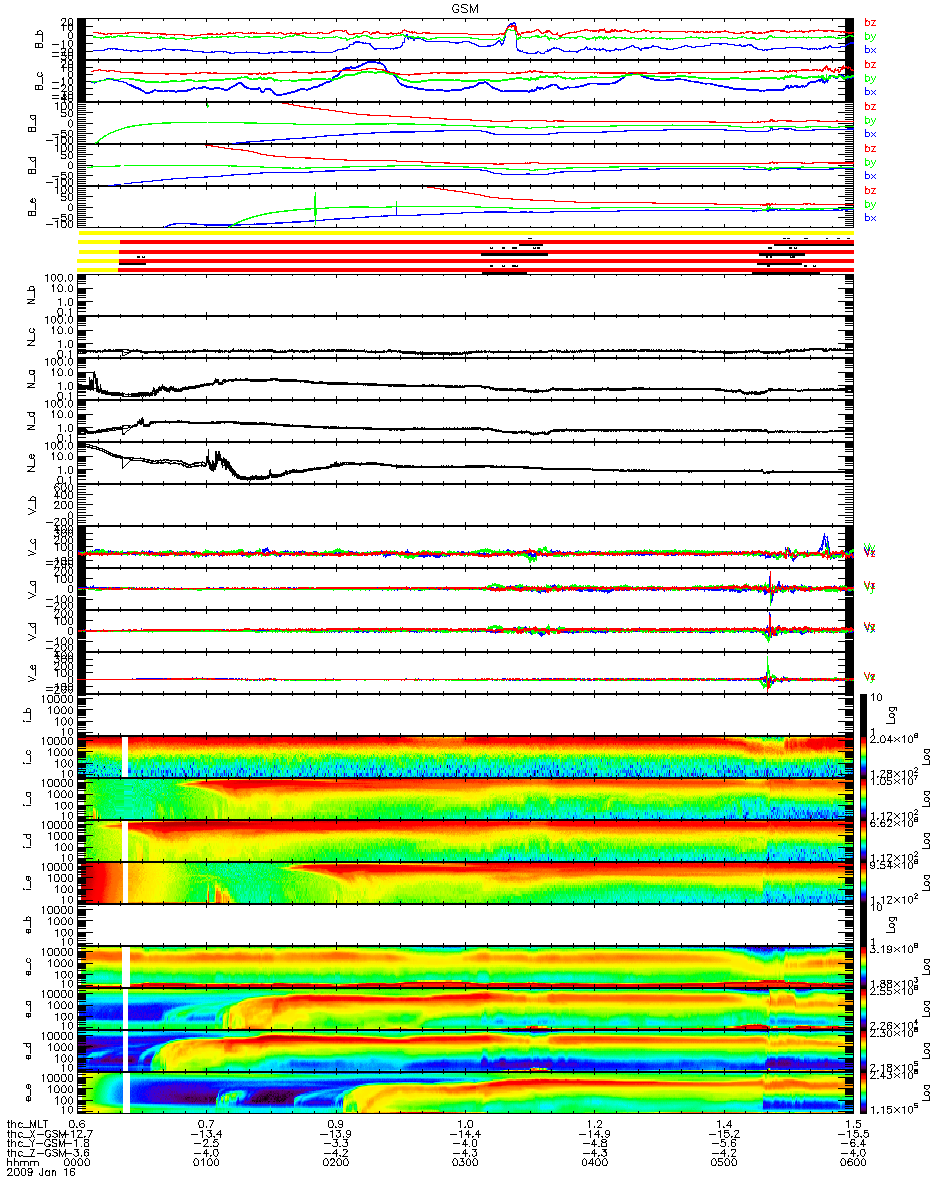Select the X-GSM value -15.2
Screen dimensions: 930x1200
723,1133
